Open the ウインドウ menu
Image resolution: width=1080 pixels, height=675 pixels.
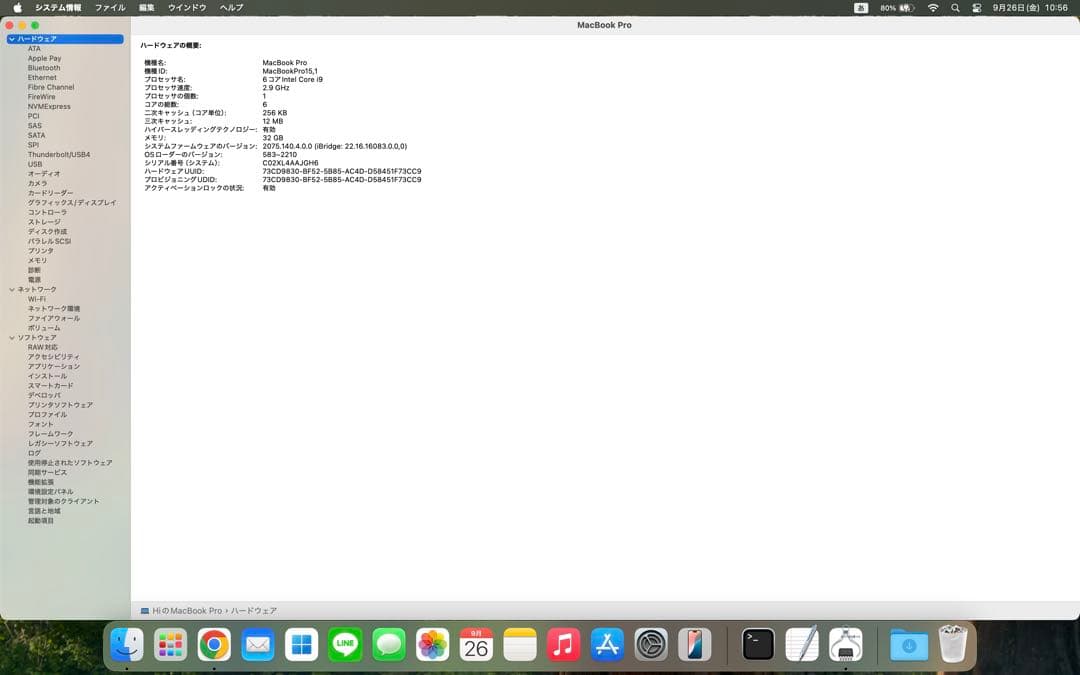(x=187, y=7)
